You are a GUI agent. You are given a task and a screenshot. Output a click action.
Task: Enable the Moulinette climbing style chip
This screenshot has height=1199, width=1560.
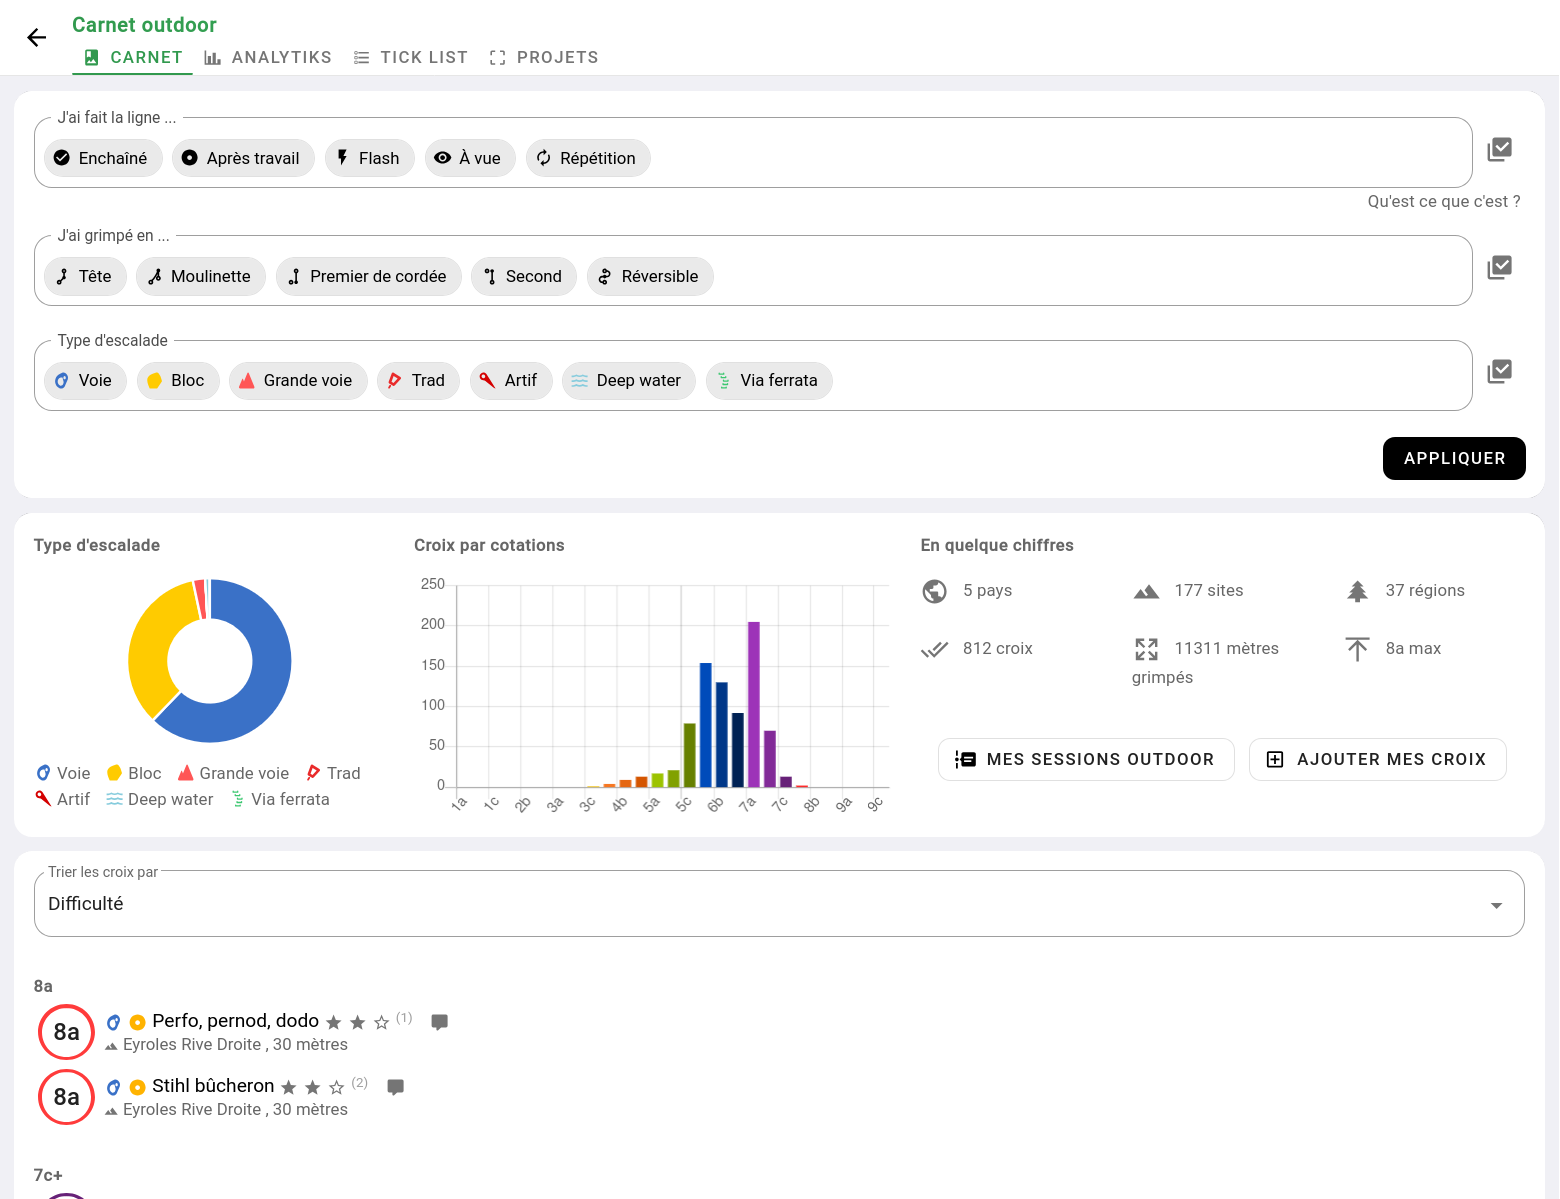[x=200, y=276]
